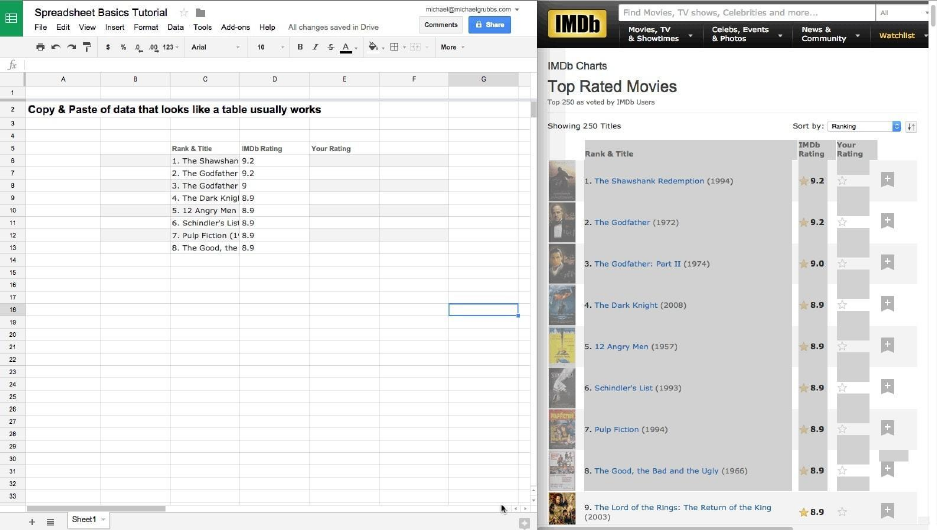
Task: Add The Godfather (1972) to watchlist
Action: tap(887, 221)
